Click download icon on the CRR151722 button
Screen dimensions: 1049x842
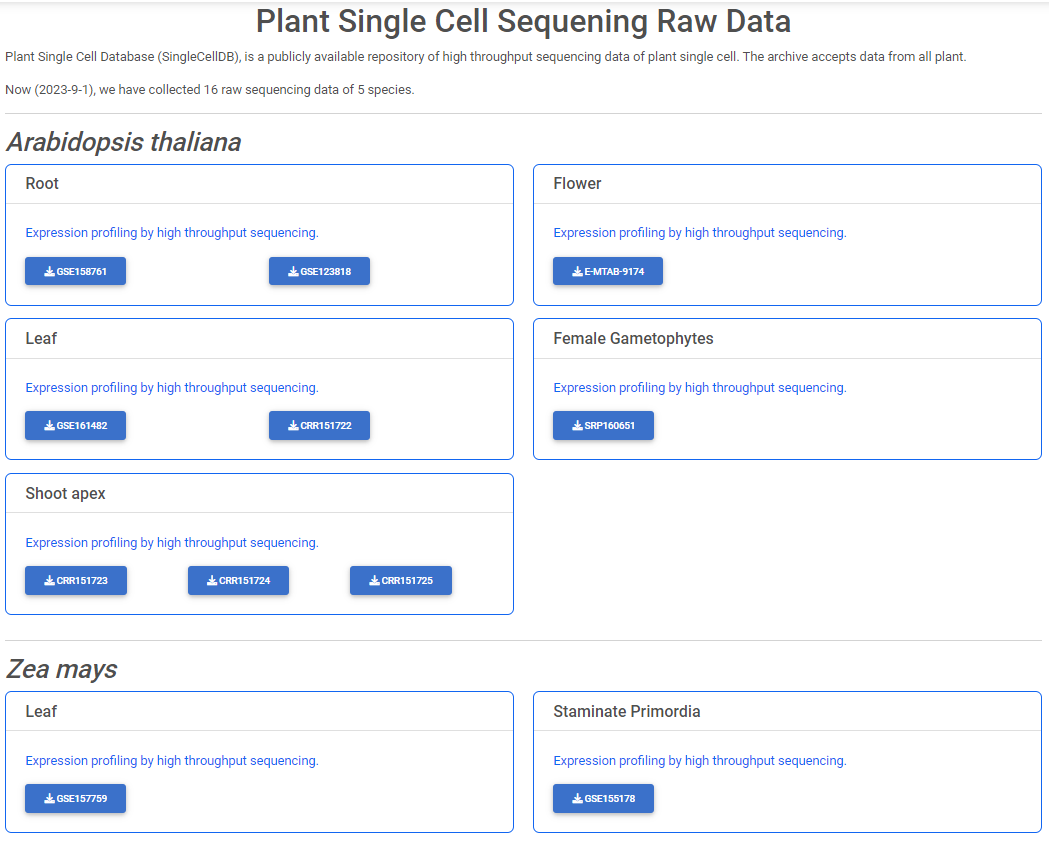click(293, 425)
